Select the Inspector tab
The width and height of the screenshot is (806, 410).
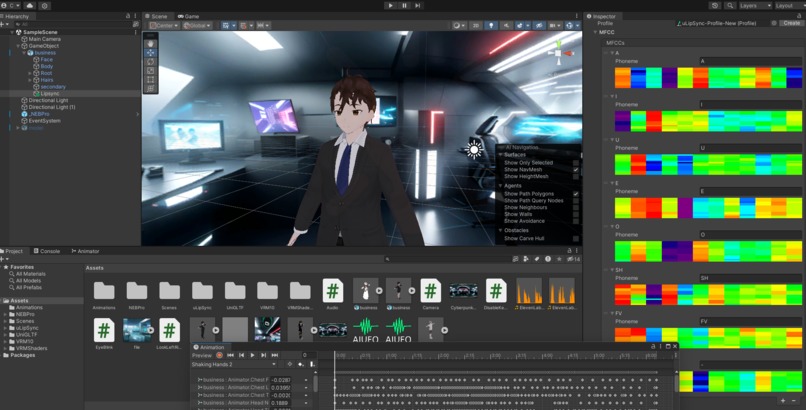(x=601, y=16)
